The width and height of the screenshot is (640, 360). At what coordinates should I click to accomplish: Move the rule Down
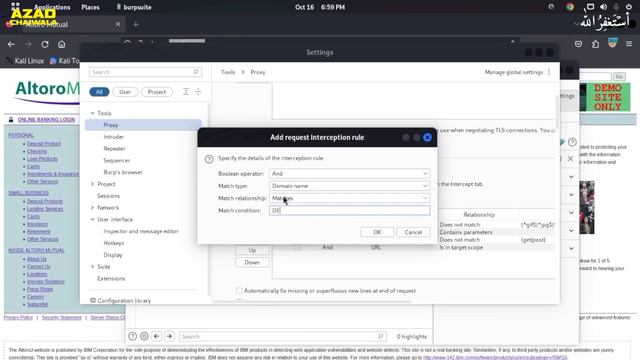[x=252, y=262]
